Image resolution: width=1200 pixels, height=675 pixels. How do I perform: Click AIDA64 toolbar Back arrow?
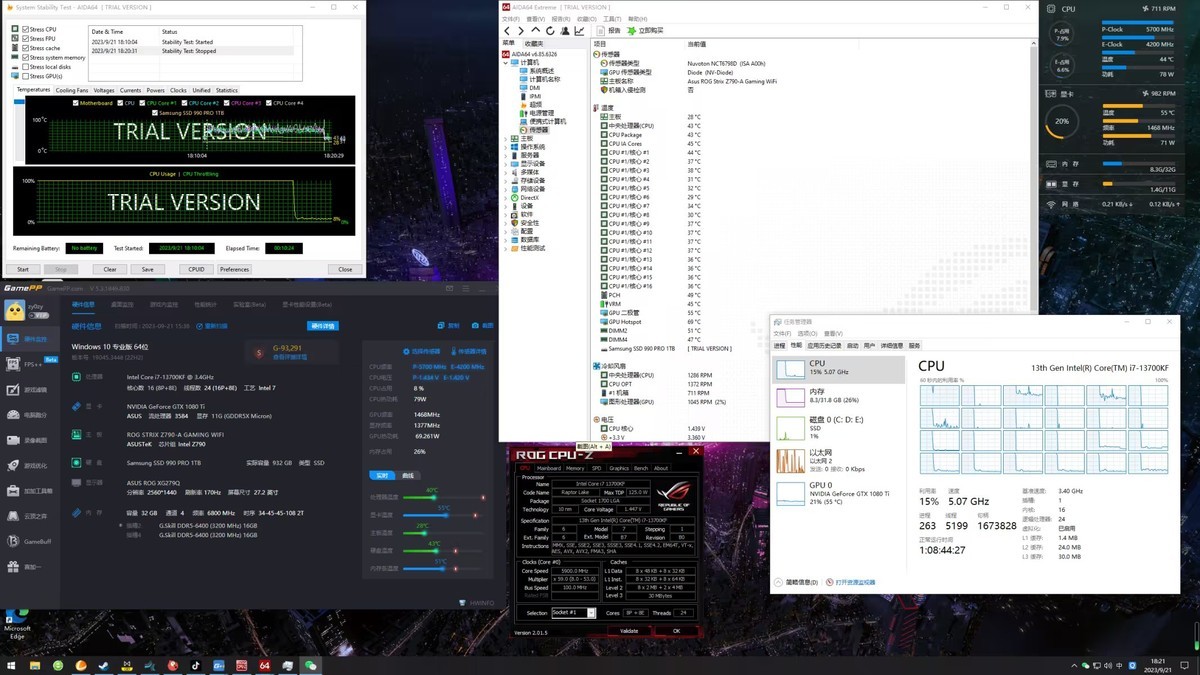pos(508,31)
